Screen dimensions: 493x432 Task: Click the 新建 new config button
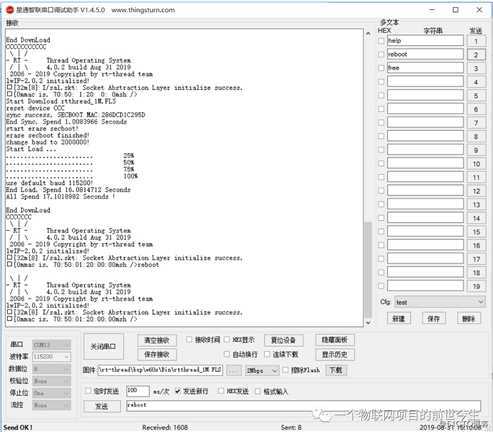(399, 319)
